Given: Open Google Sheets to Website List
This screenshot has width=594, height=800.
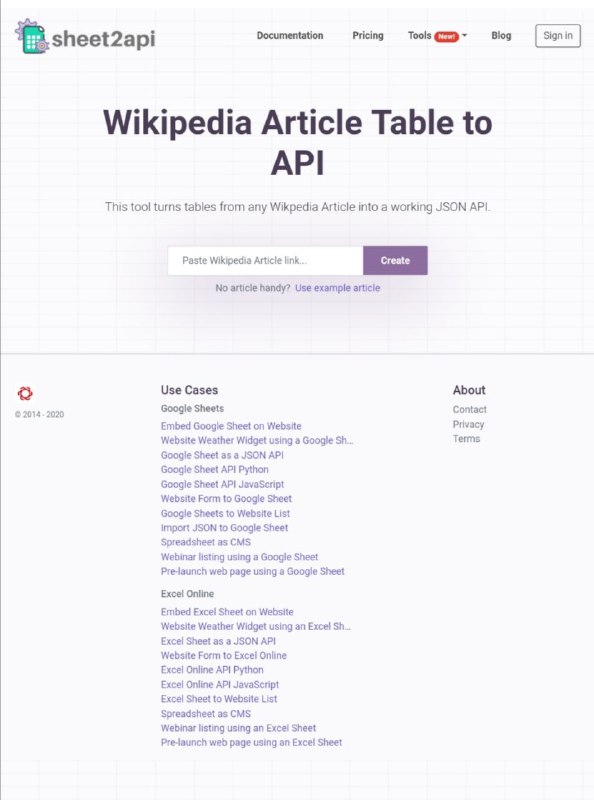Looking at the screenshot, I should (226, 513).
